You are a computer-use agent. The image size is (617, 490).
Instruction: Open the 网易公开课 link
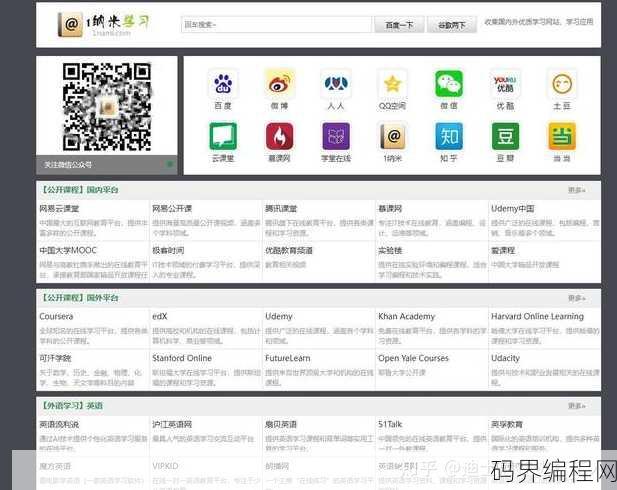click(x=172, y=209)
